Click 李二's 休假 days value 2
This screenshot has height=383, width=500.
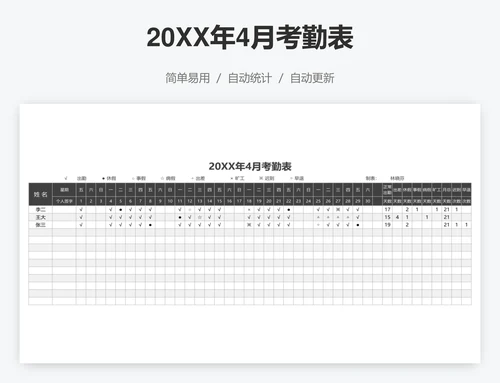pyautogui.click(x=407, y=210)
